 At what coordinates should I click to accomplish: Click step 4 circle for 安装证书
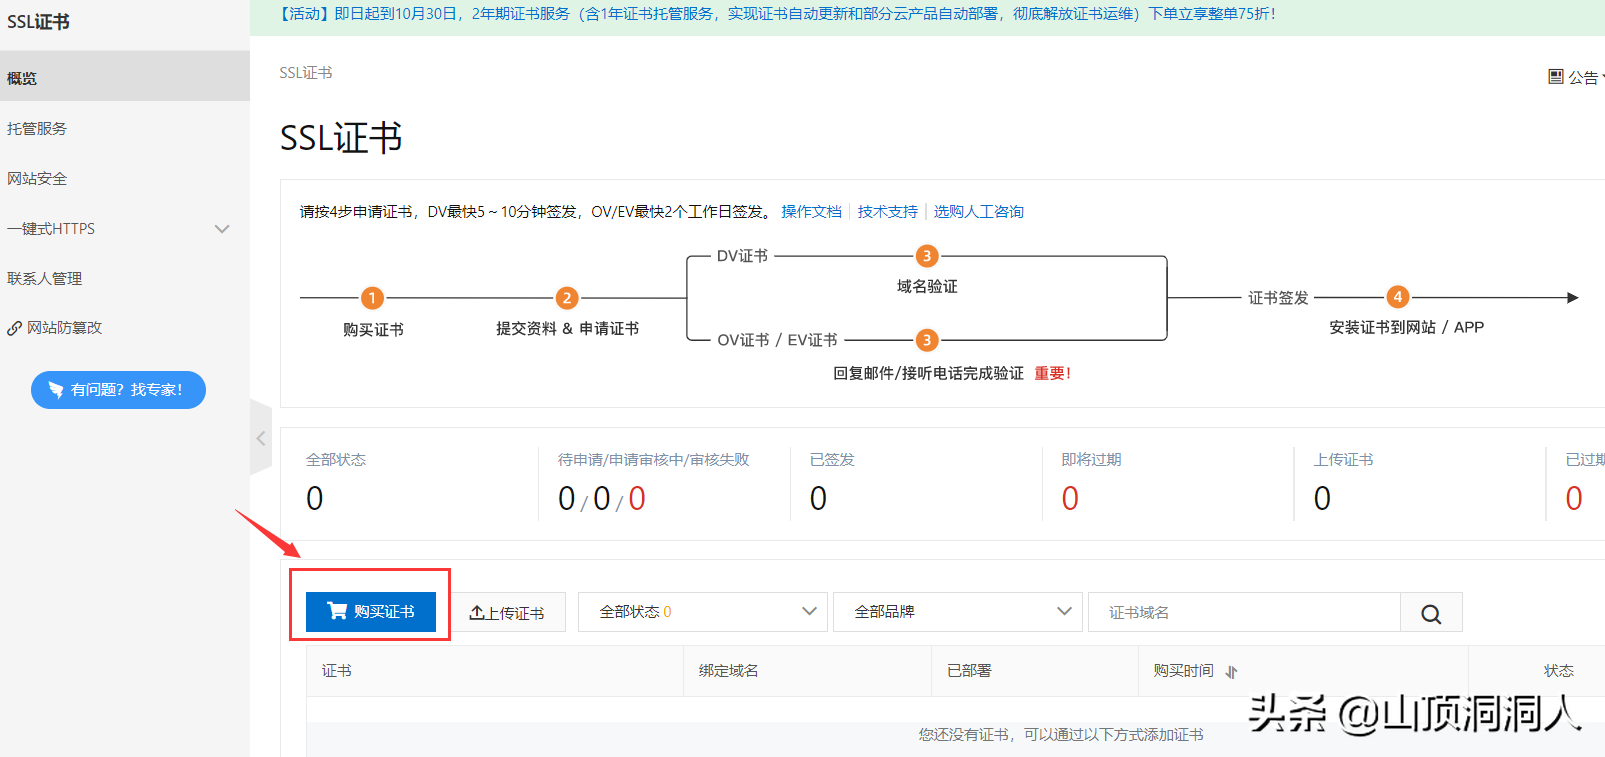pyautogui.click(x=1398, y=297)
